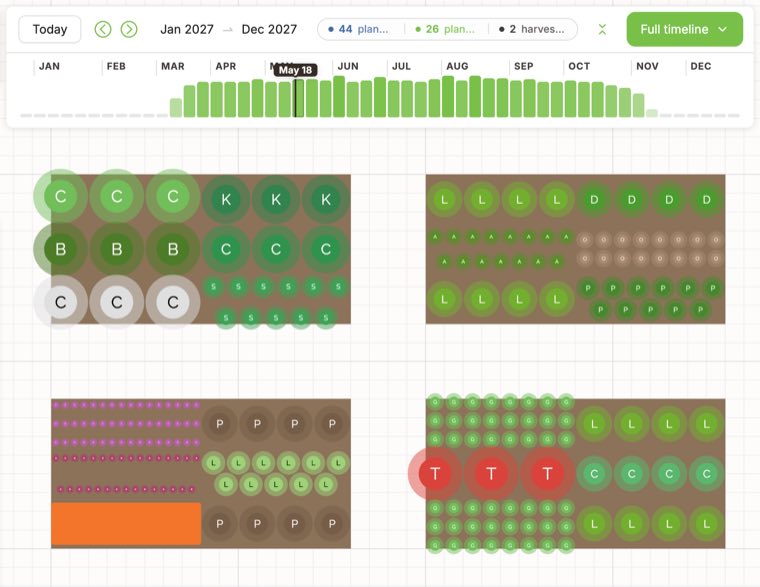Select the leftmost red T plant

[435, 474]
